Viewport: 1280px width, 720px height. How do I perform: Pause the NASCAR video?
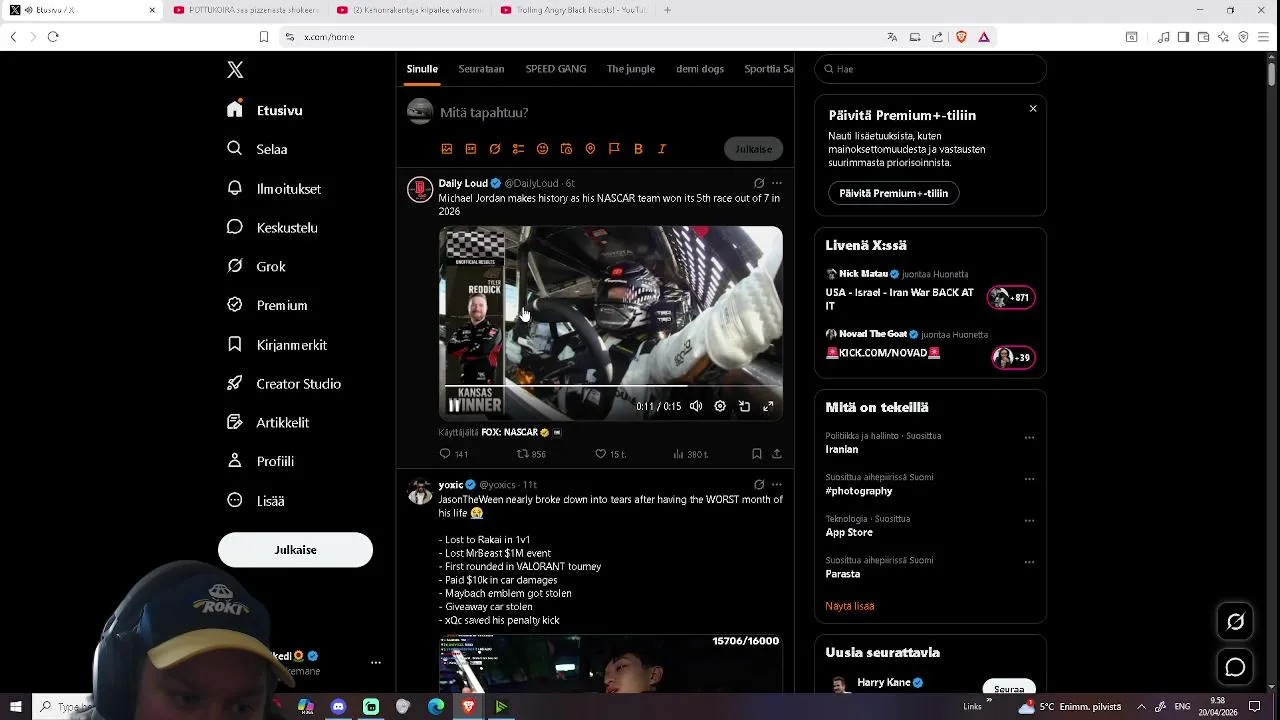point(454,406)
